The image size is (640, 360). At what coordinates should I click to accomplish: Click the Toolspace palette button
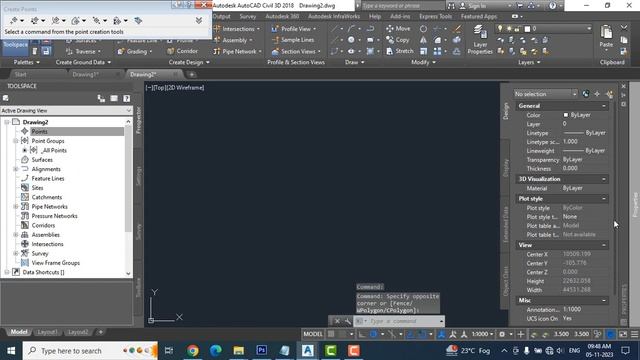coord(15,45)
